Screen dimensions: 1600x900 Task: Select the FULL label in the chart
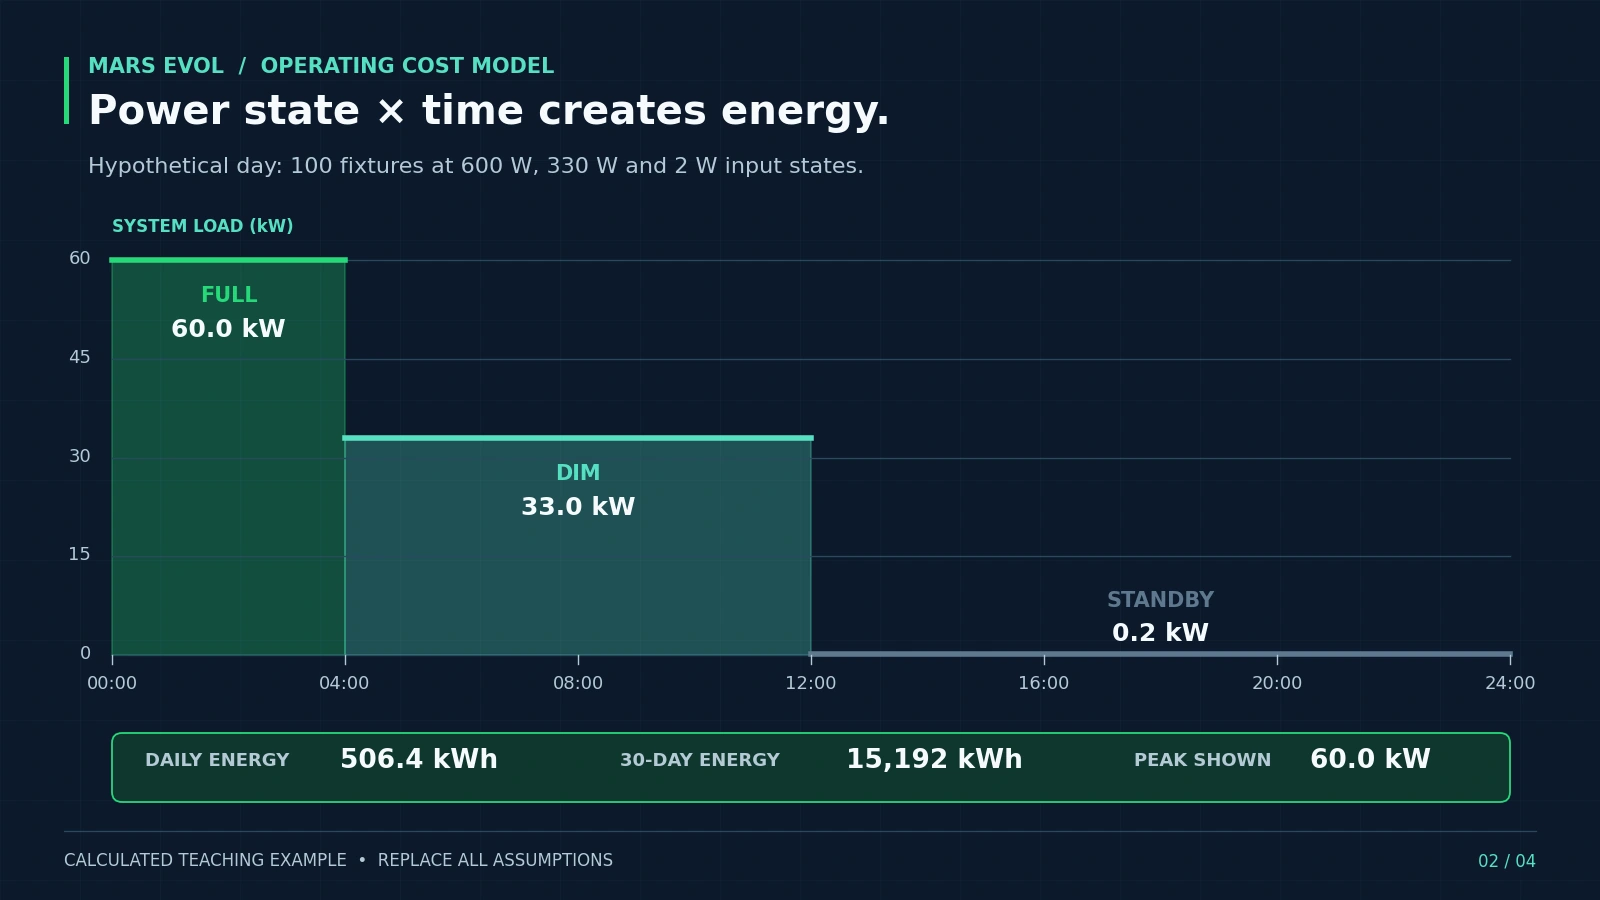coord(229,295)
